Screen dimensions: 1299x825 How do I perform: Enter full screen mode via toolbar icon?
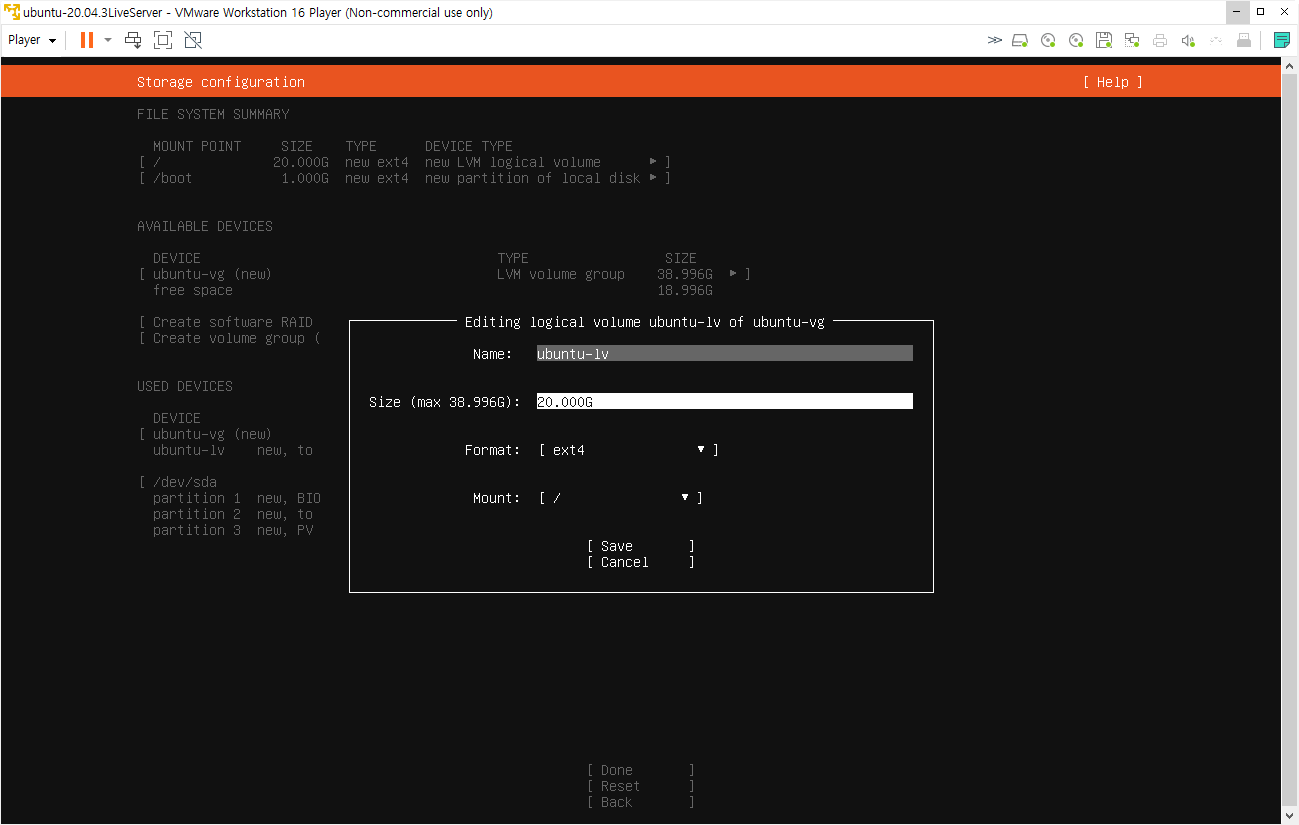[163, 40]
